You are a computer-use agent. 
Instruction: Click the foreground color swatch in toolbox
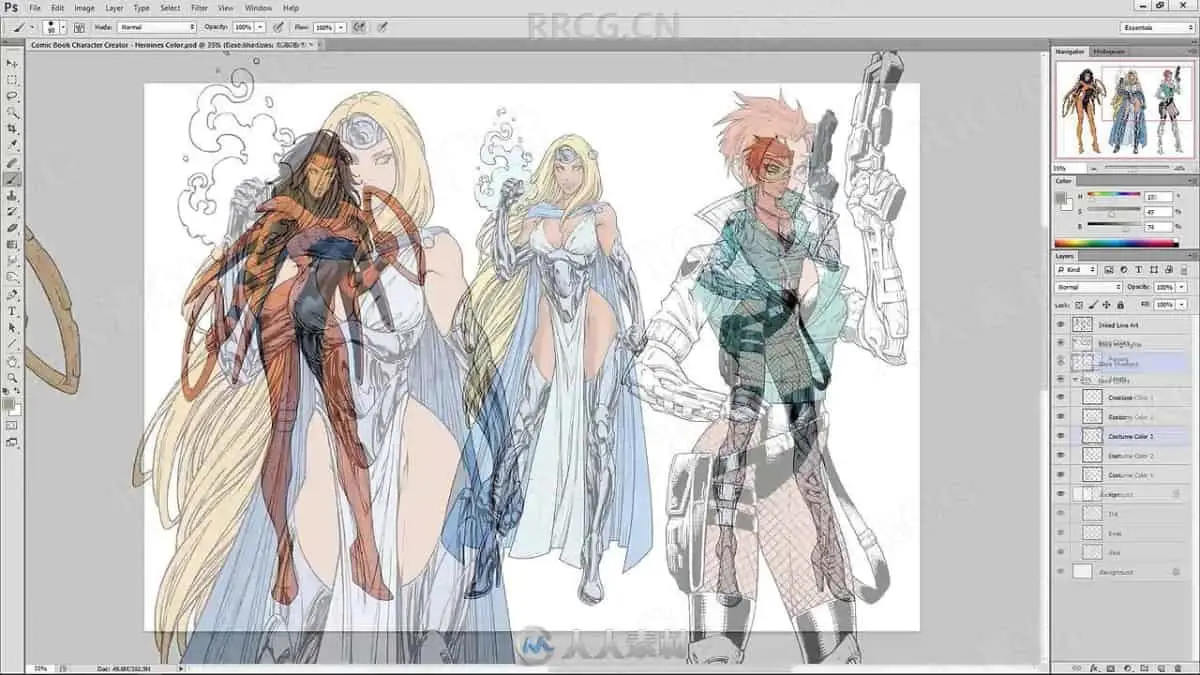tap(9, 404)
